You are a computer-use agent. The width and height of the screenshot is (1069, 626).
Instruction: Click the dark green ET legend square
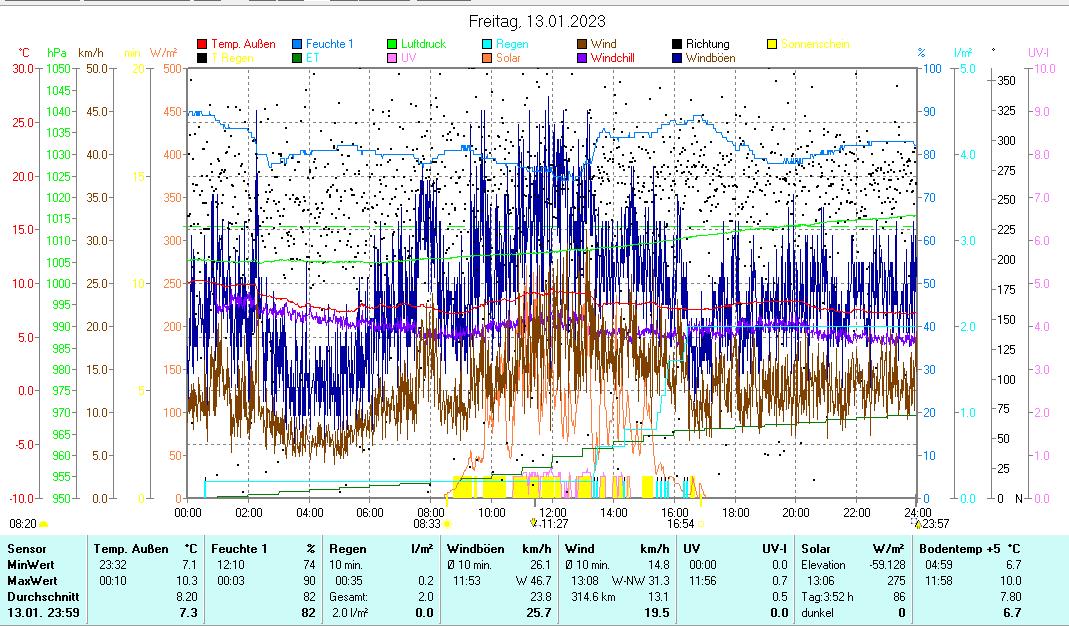pyautogui.click(x=297, y=58)
